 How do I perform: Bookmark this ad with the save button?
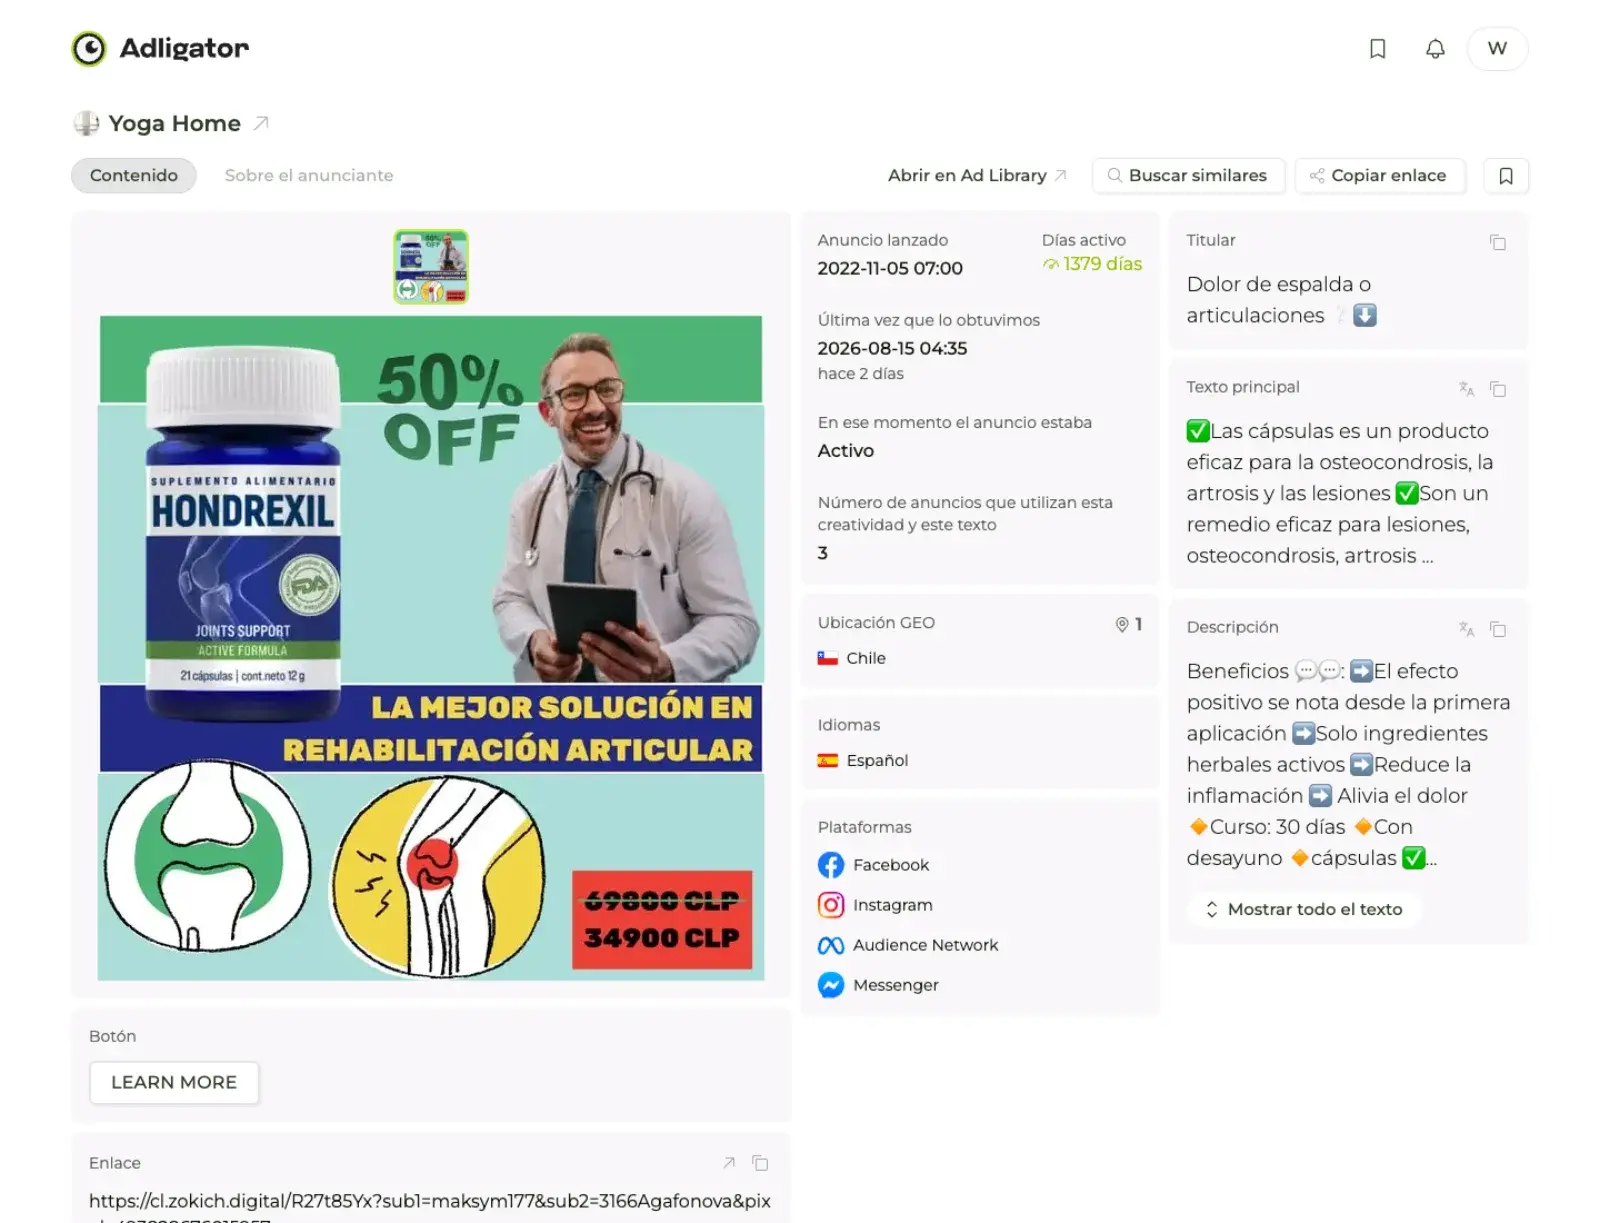point(1506,175)
